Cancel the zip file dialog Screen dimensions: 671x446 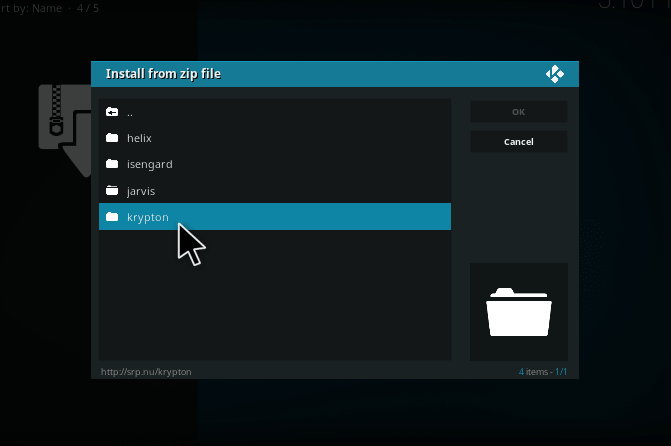click(x=519, y=142)
